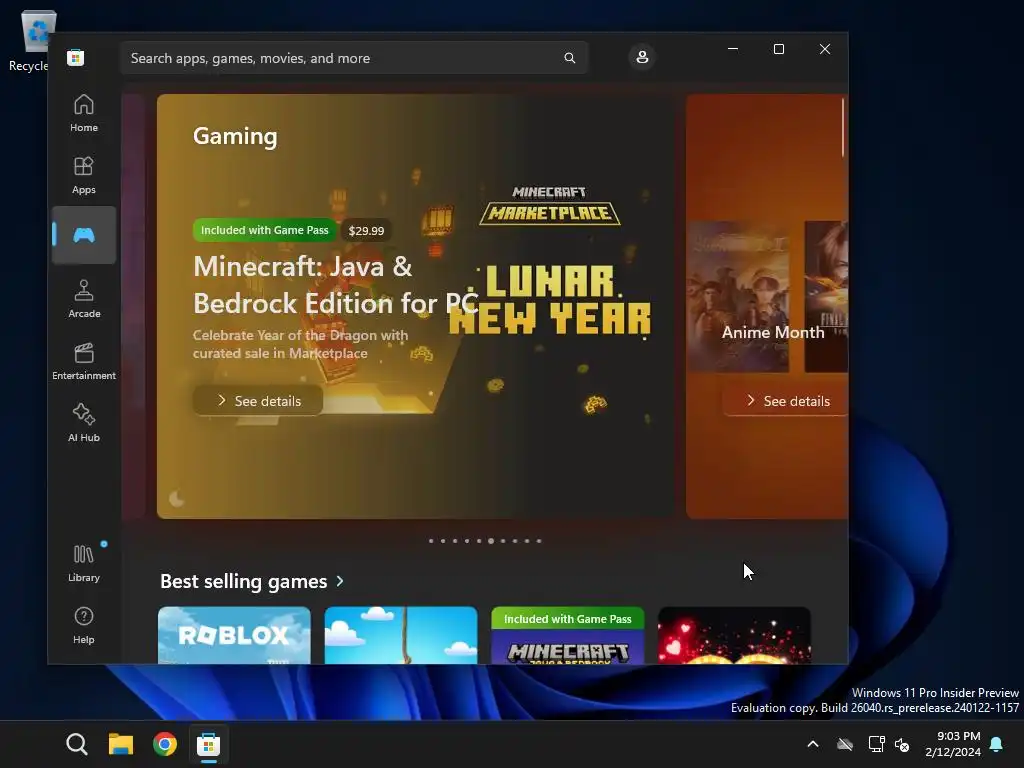This screenshot has width=1024, height=768.
Task: Select the highlighted carousel page dot
Action: tap(491, 541)
